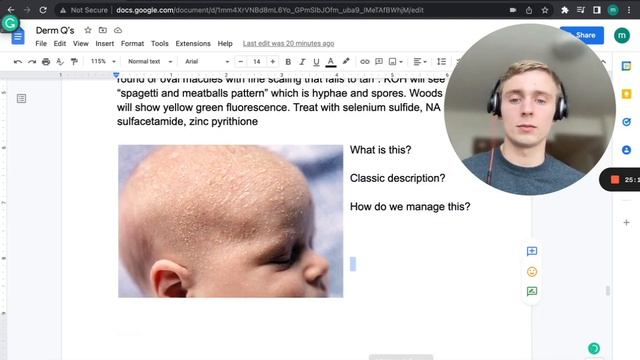The height and width of the screenshot is (360, 640).
Task: Insert a link with chain icon
Action: [x=364, y=62]
